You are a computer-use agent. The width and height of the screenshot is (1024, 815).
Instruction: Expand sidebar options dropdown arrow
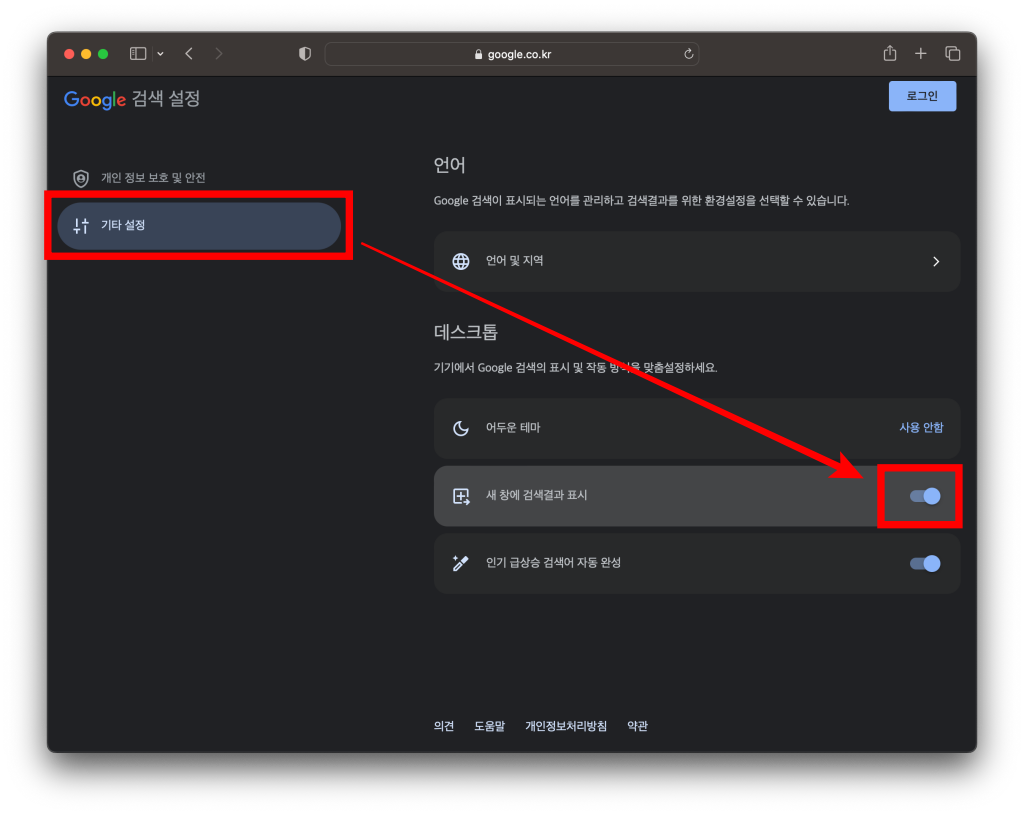click(x=160, y=54)
